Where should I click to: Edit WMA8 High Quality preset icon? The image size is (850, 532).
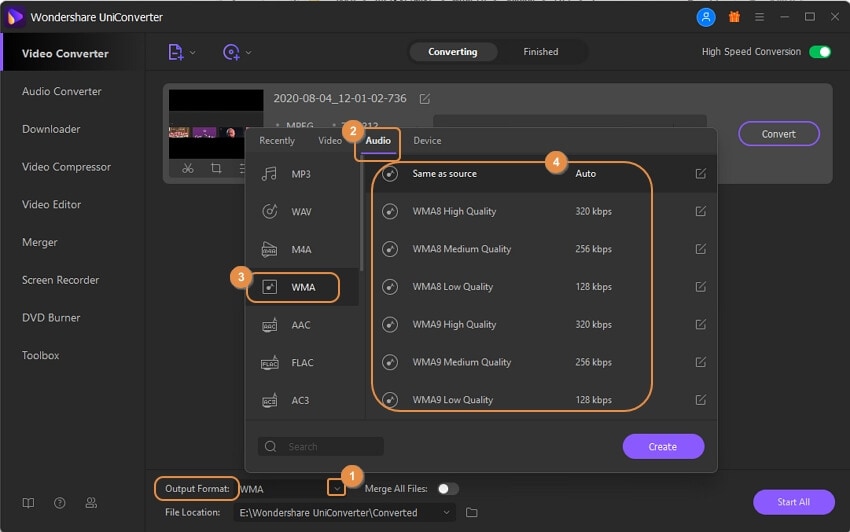coord(700,211)
